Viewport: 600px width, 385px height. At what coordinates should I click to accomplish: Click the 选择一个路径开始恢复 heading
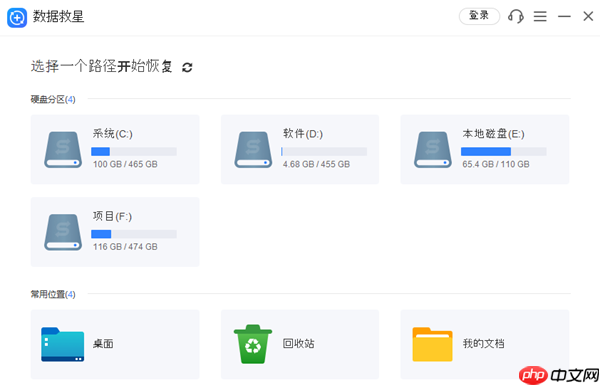coord(101,67)
